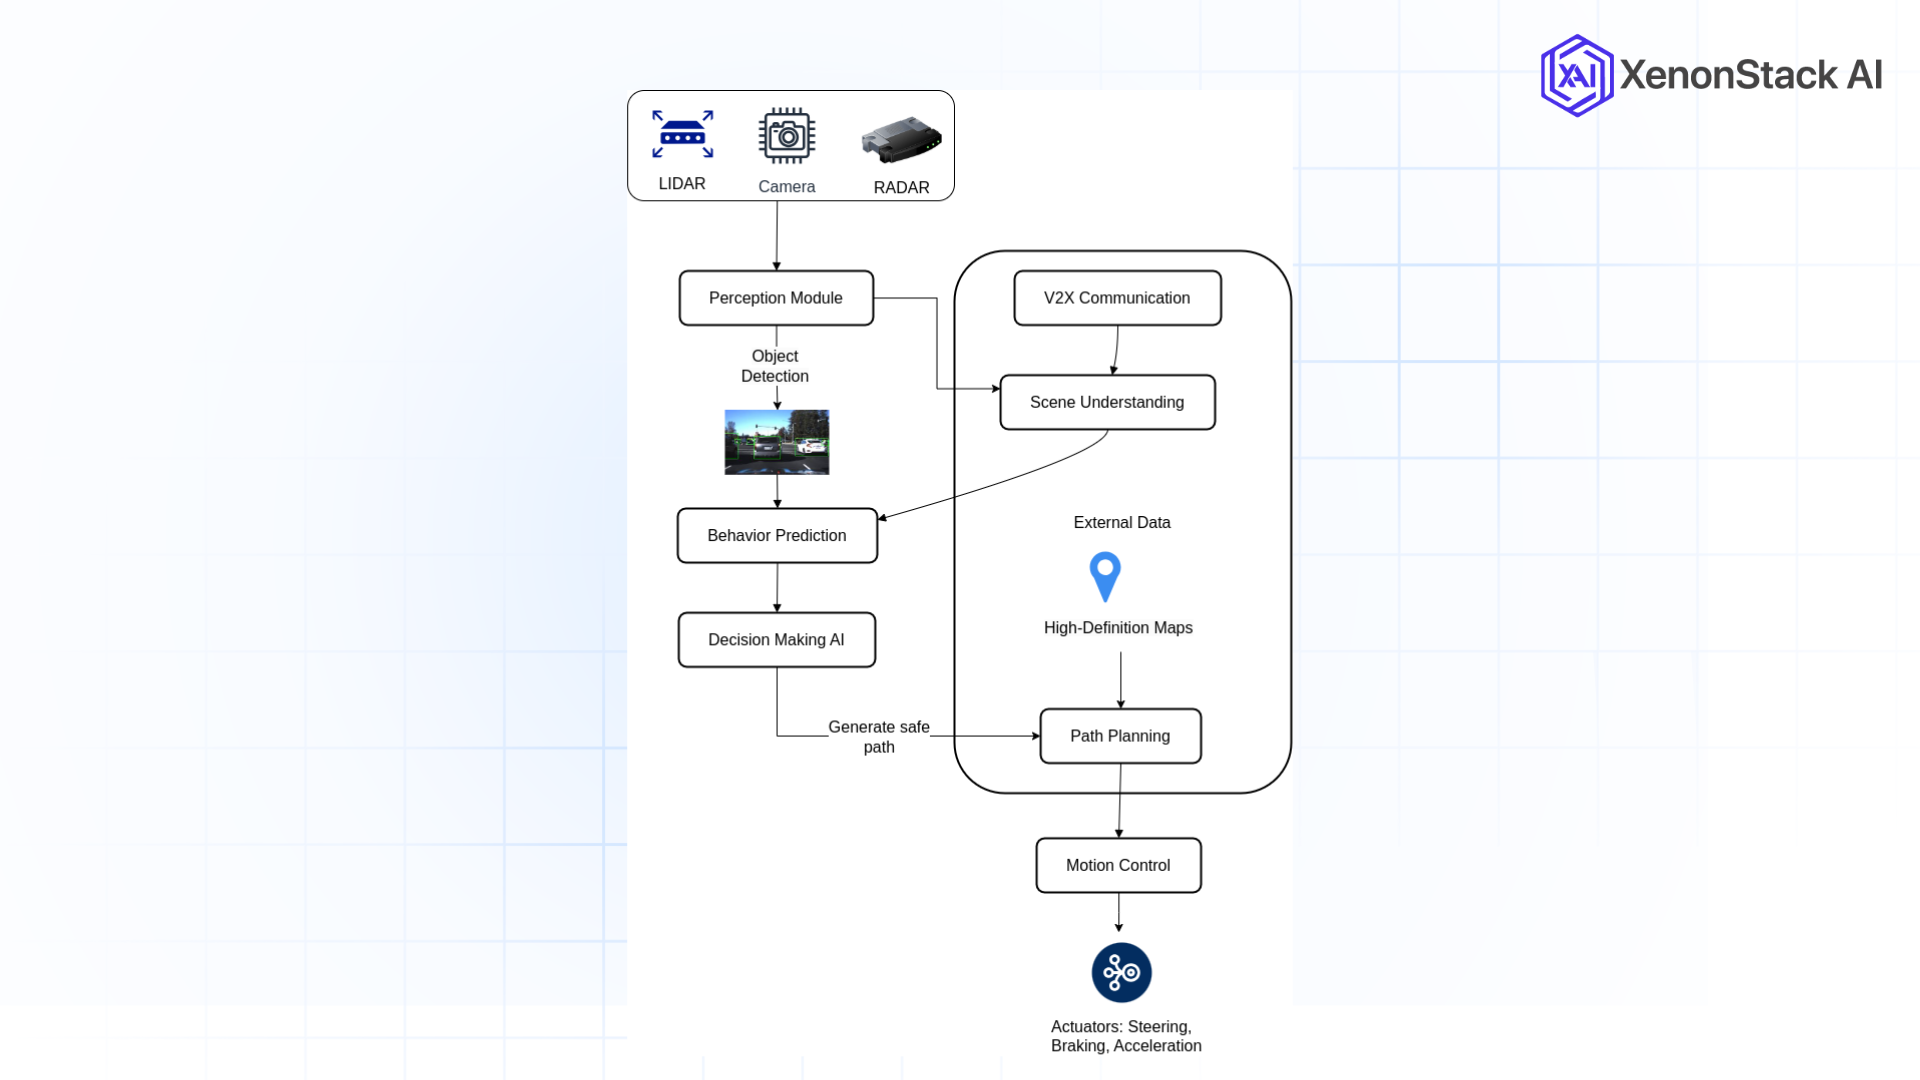Select the Decision Making AI item

777,639
